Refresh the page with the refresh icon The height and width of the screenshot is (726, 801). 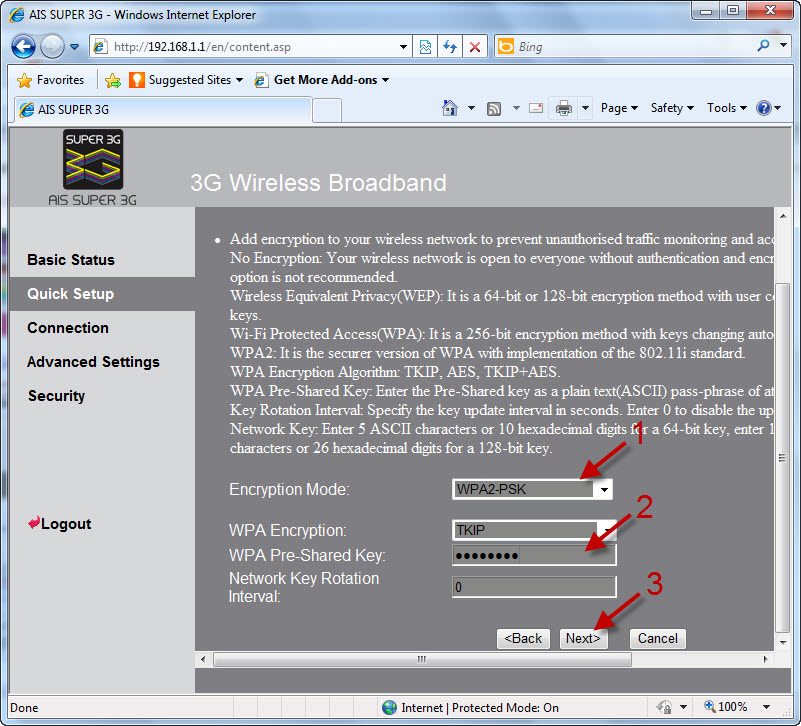[x=450, y=47]
